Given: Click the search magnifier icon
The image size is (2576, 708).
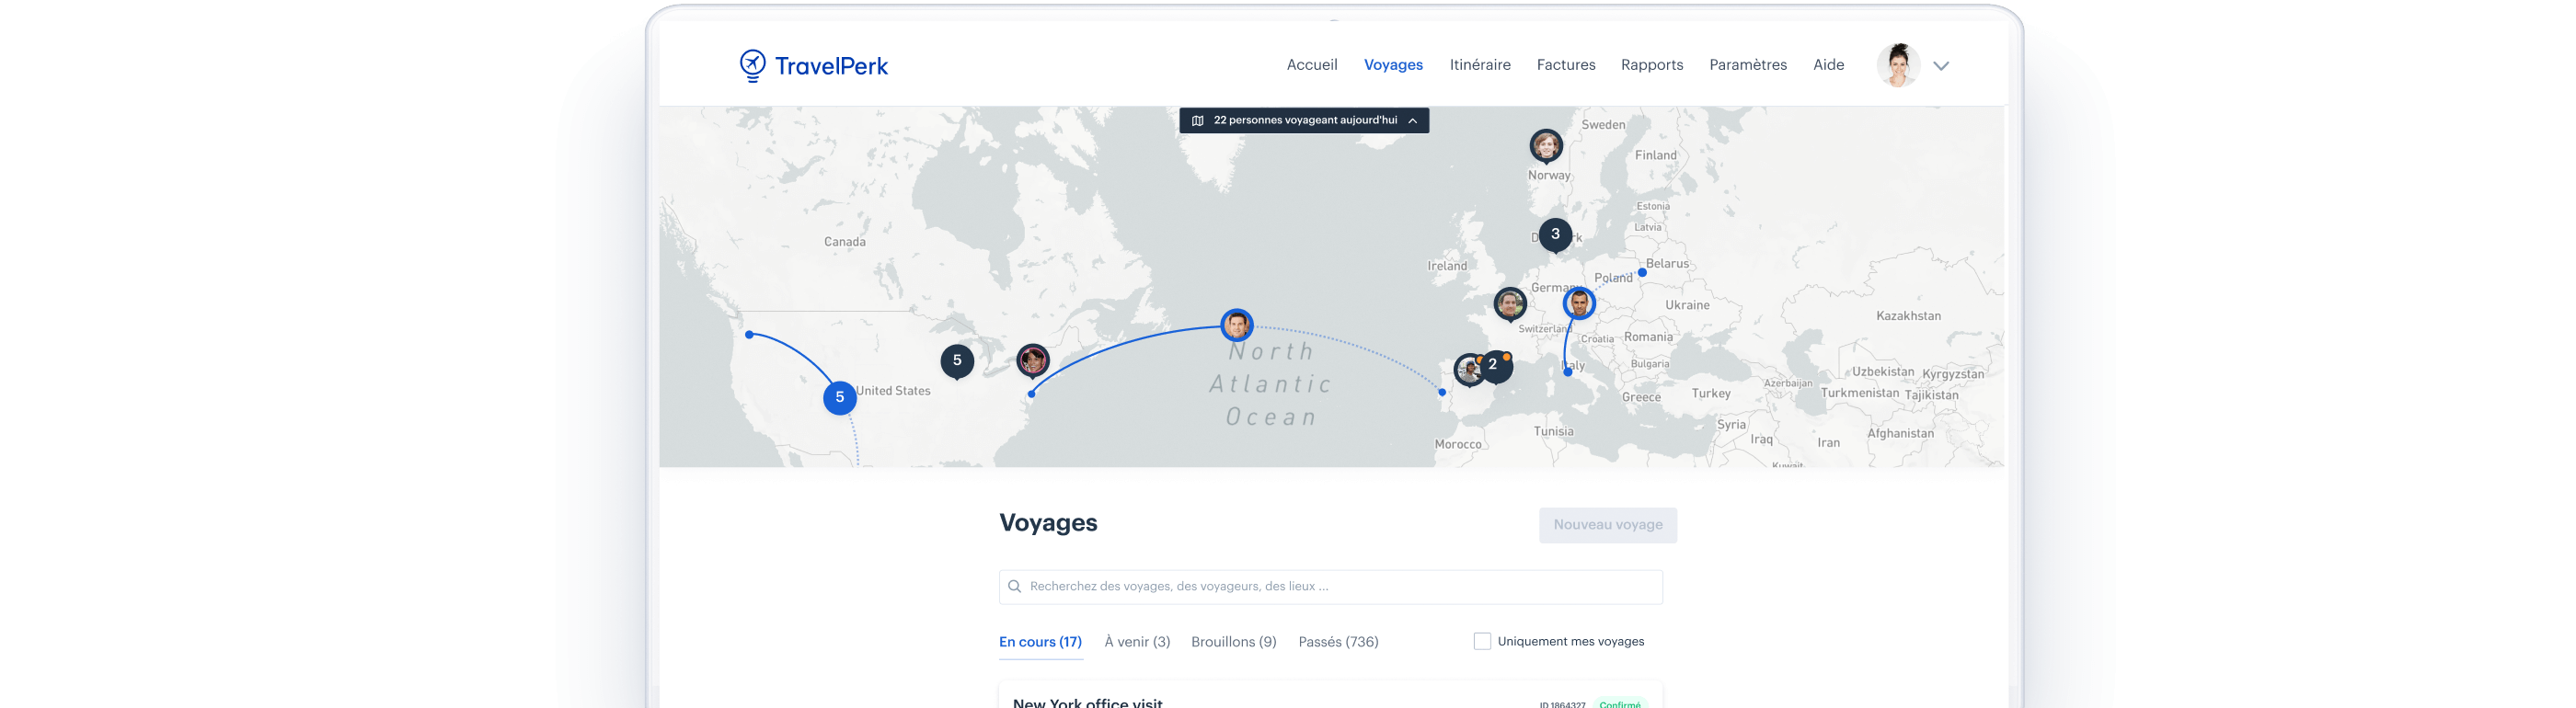Looking at the screenshot, I should pyautogui.click(x=1014, y=587).
